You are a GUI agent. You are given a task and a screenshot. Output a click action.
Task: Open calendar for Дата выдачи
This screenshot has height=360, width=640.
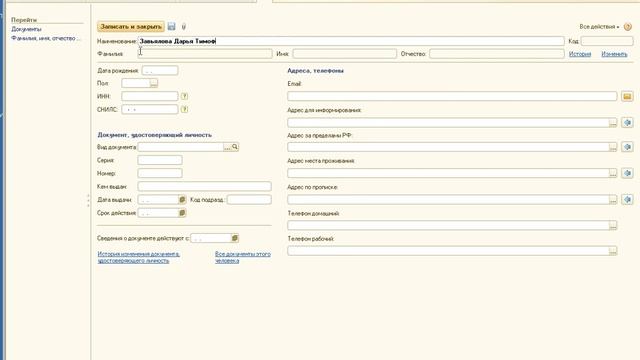(x=182, y=200)
